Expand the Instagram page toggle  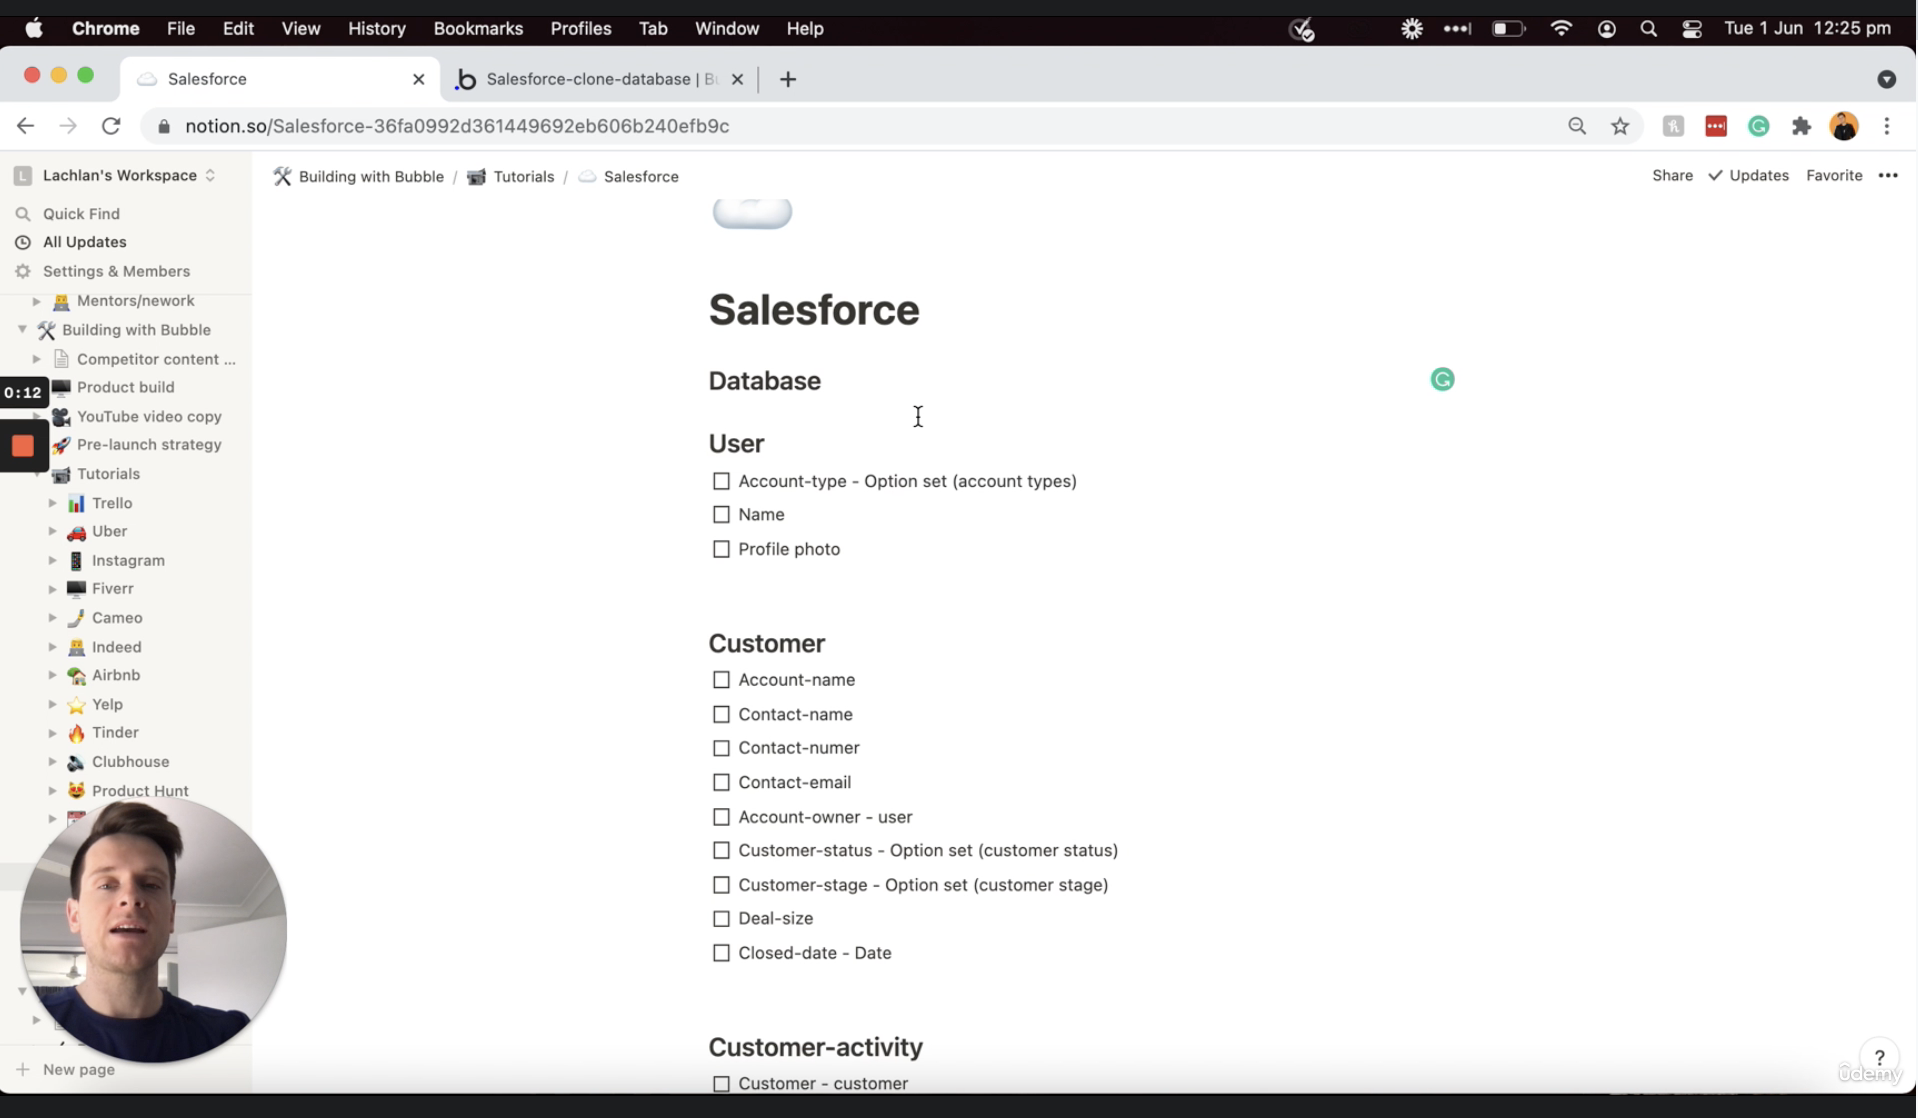tap(52, 561)
